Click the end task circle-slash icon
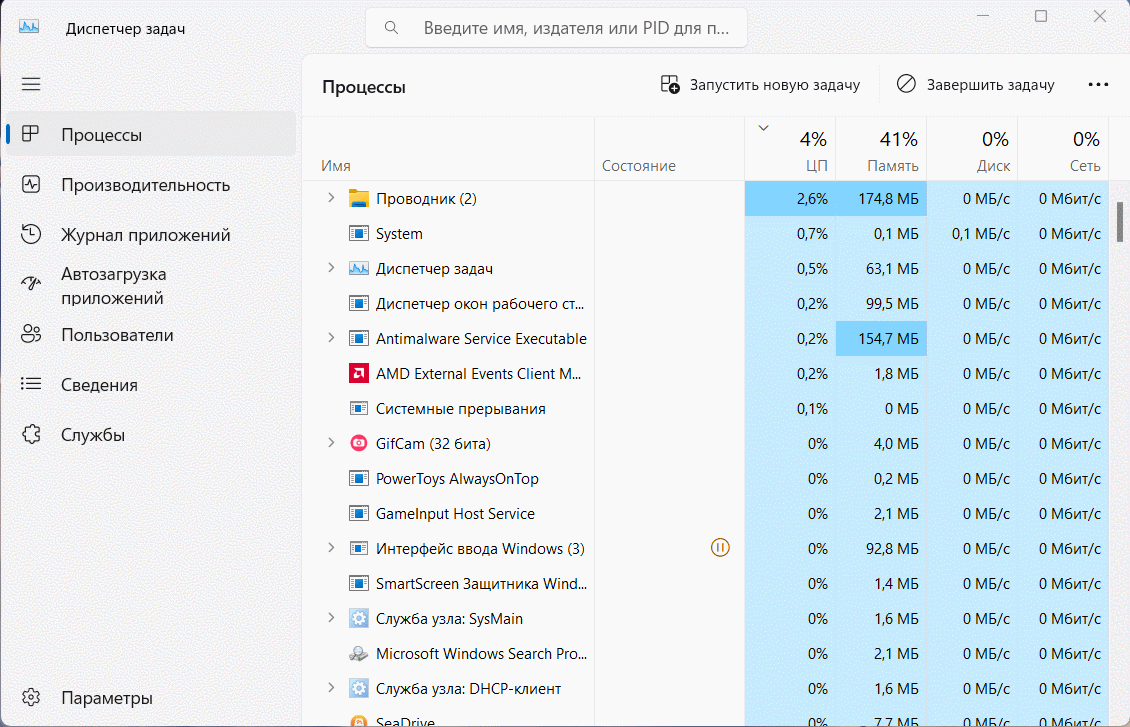 [906, 84]
